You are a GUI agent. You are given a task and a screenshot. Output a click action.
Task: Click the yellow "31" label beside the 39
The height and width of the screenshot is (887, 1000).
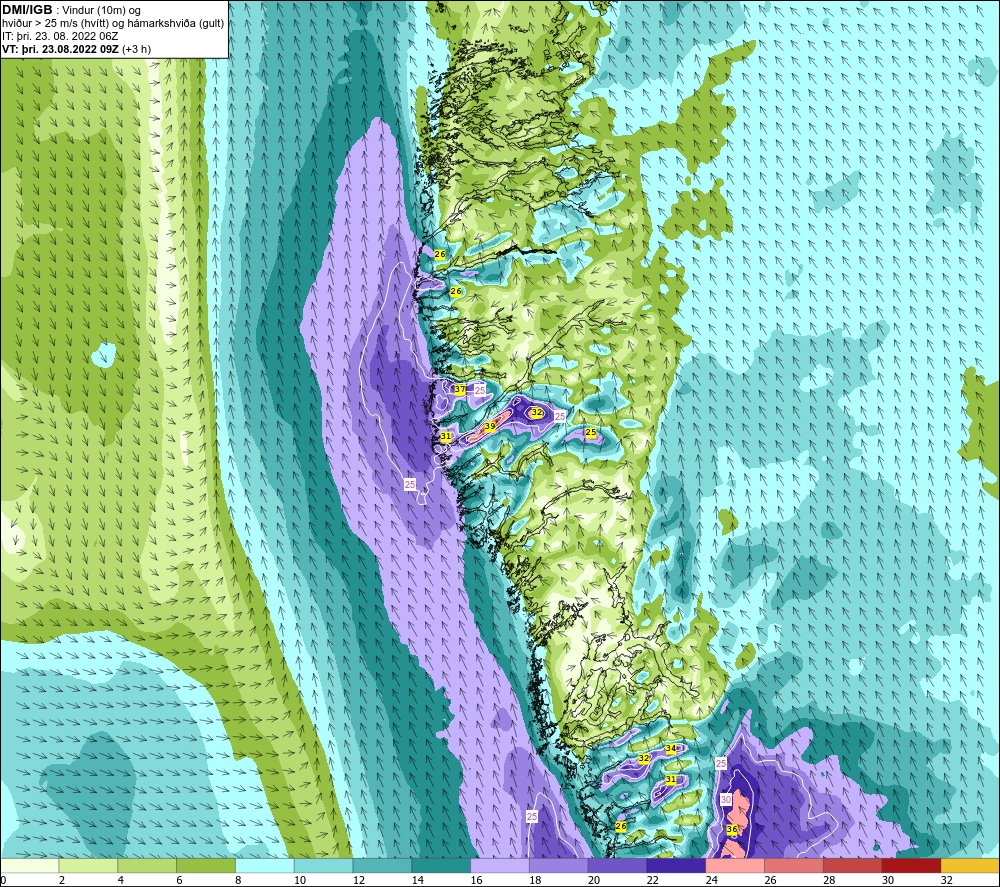(x=446, y=437)
